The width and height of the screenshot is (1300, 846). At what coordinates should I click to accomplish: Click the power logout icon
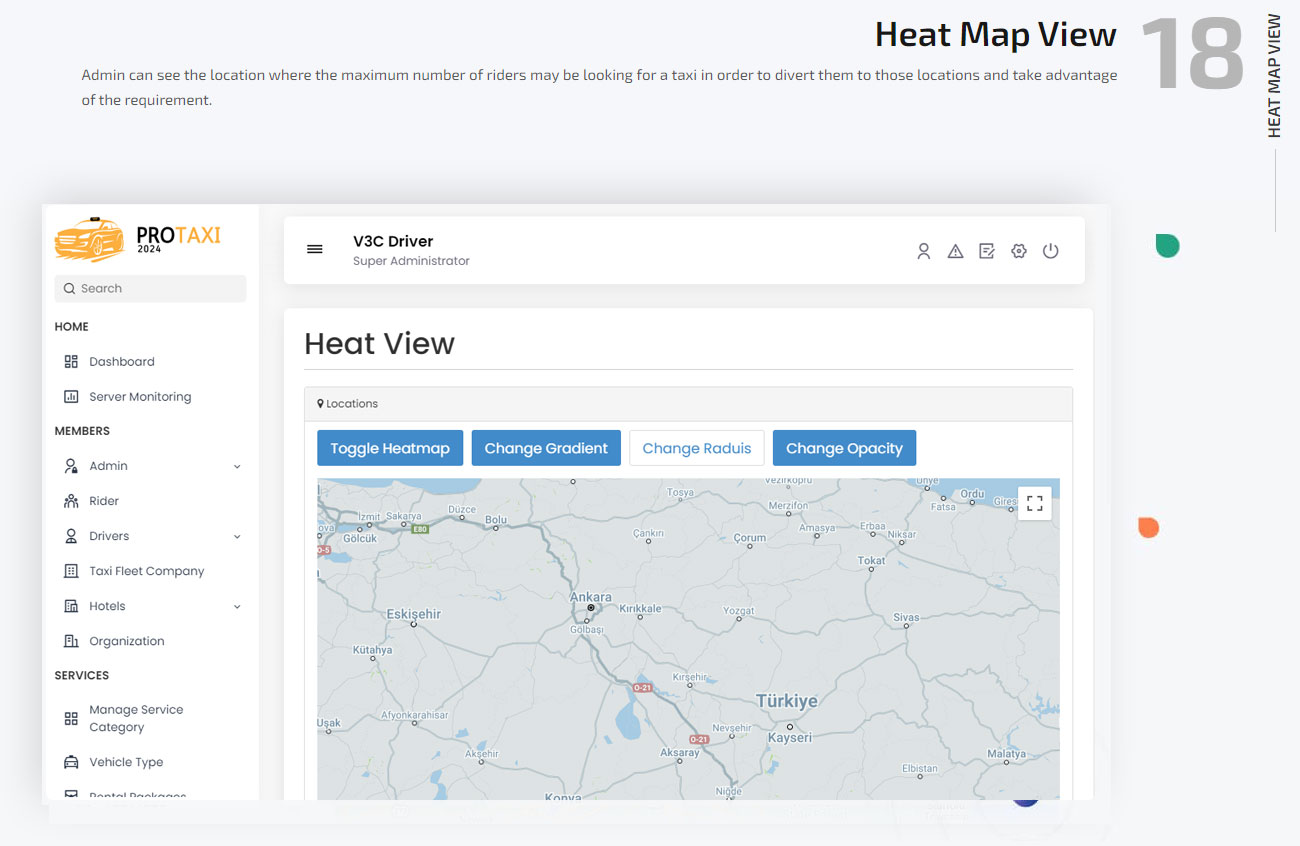(x=1050, y=251)
